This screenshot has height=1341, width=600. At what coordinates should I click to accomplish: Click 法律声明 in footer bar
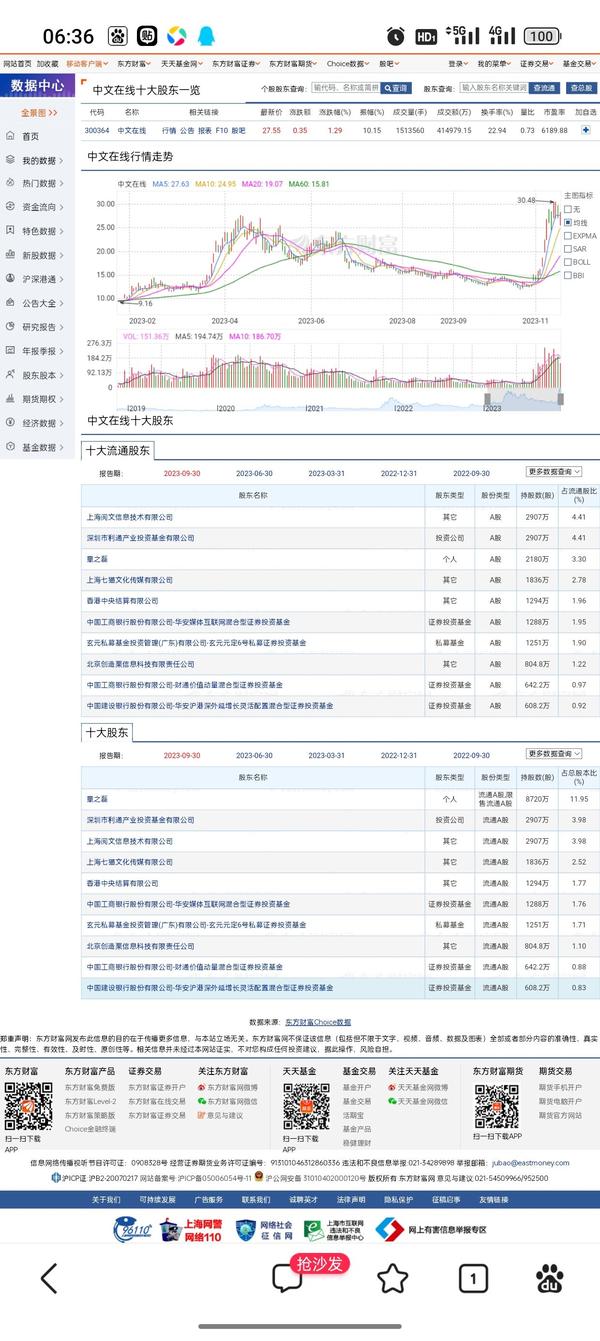[x=350, y=1199]
